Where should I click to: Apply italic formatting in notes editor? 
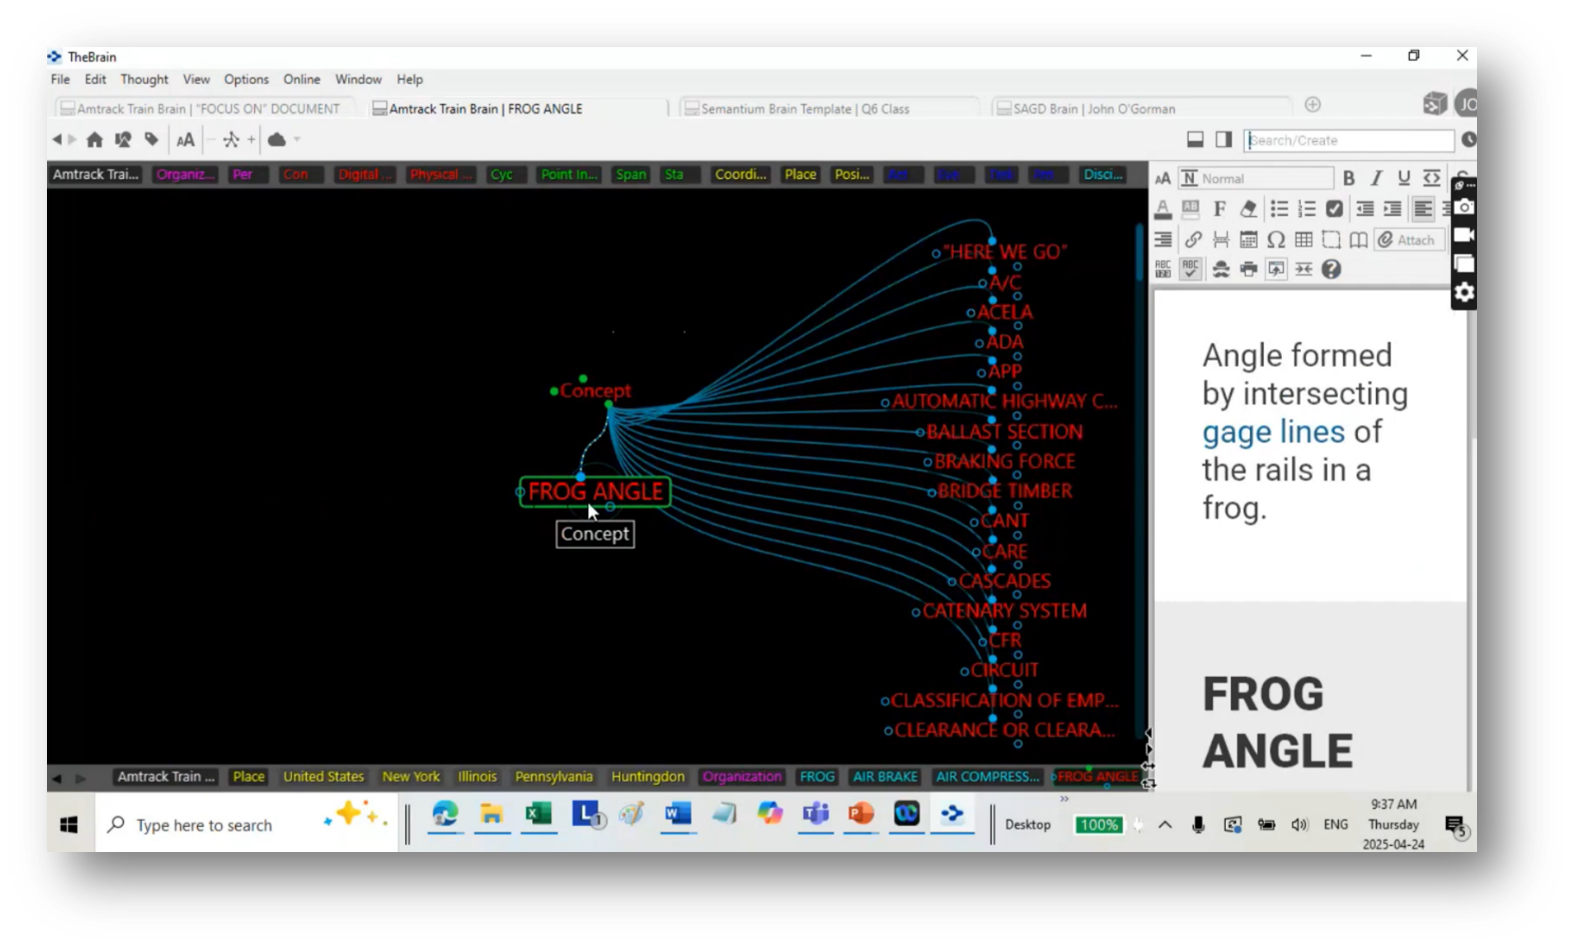click(x=1376, y=178)
